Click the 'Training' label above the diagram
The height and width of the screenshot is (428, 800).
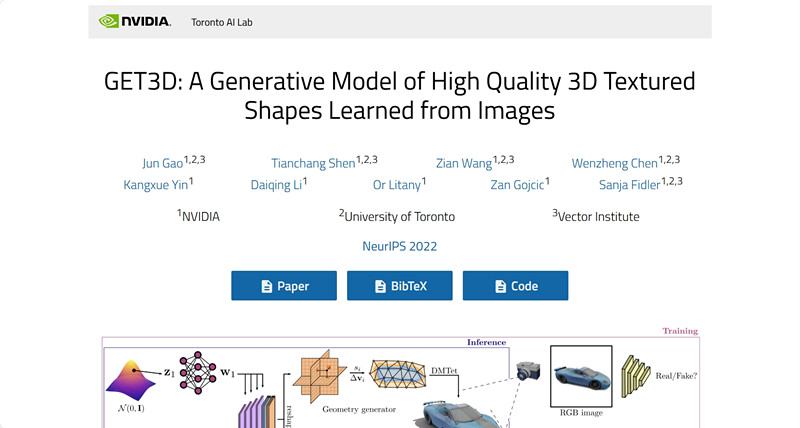pos(680,331)
